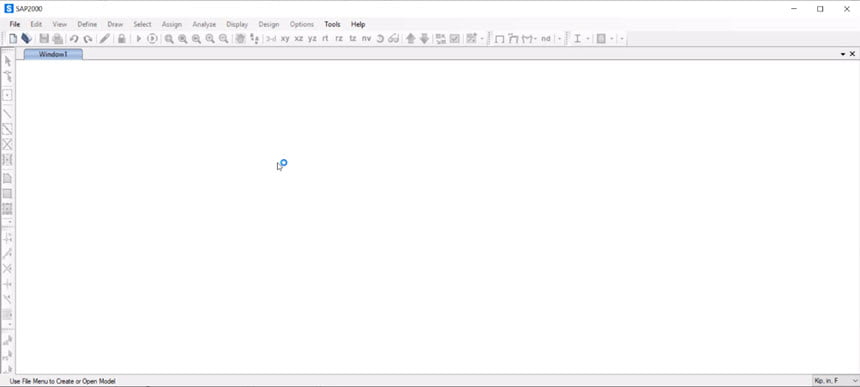Screen dimensions: 860x387
Task: Click the Perspective Toggle glasses icon
Action: (x=393, y=39)
